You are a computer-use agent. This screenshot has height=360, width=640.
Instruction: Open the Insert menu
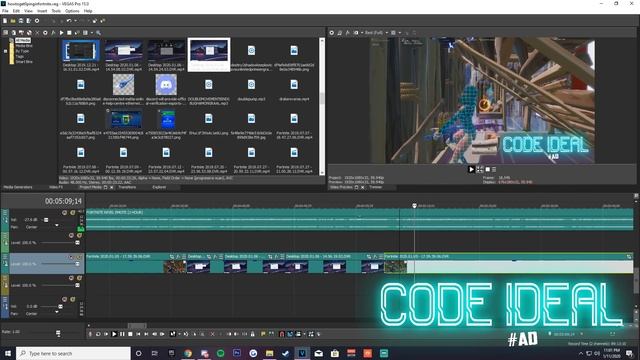42,11
